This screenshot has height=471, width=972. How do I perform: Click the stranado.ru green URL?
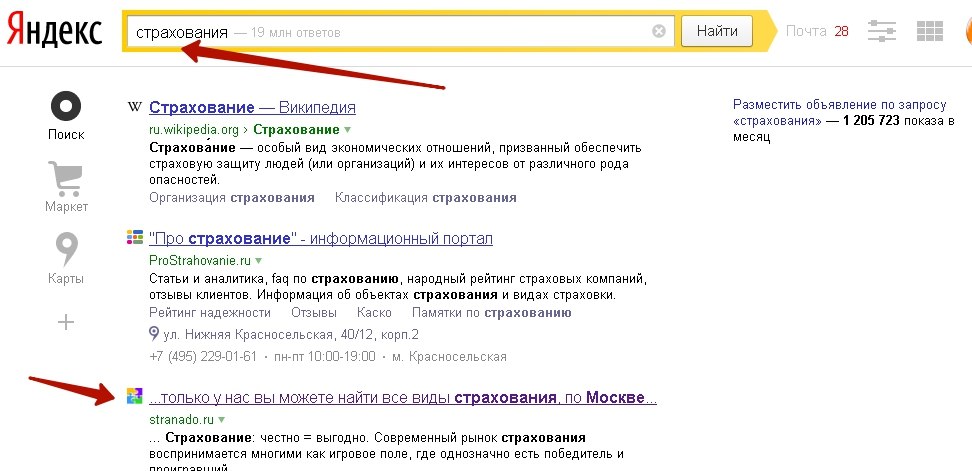pos(181,420)
